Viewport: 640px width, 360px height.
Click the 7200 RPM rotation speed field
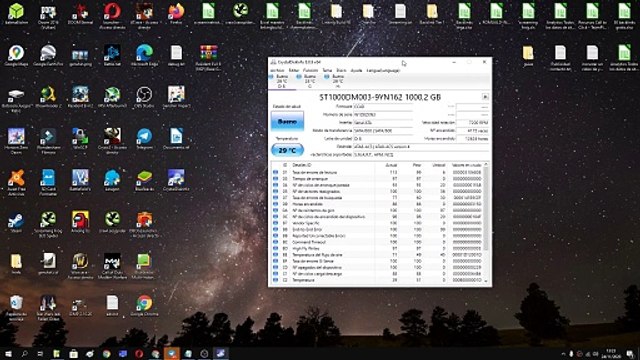pyautogui.click(x=472, y=122)
